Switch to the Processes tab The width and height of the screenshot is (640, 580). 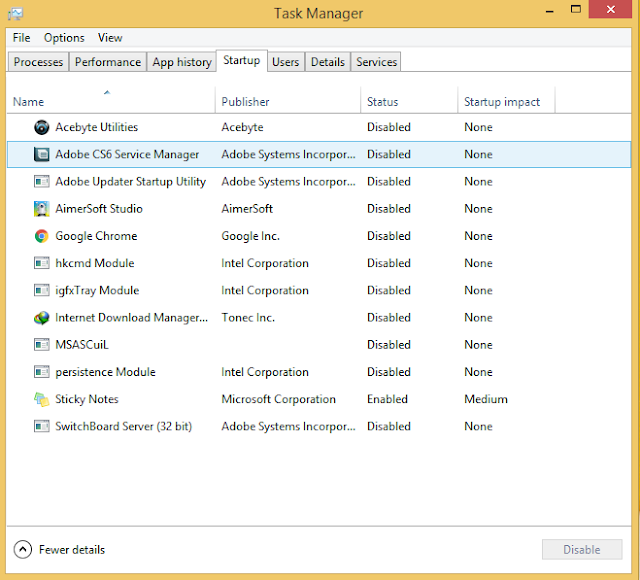(x=38, y=62)
